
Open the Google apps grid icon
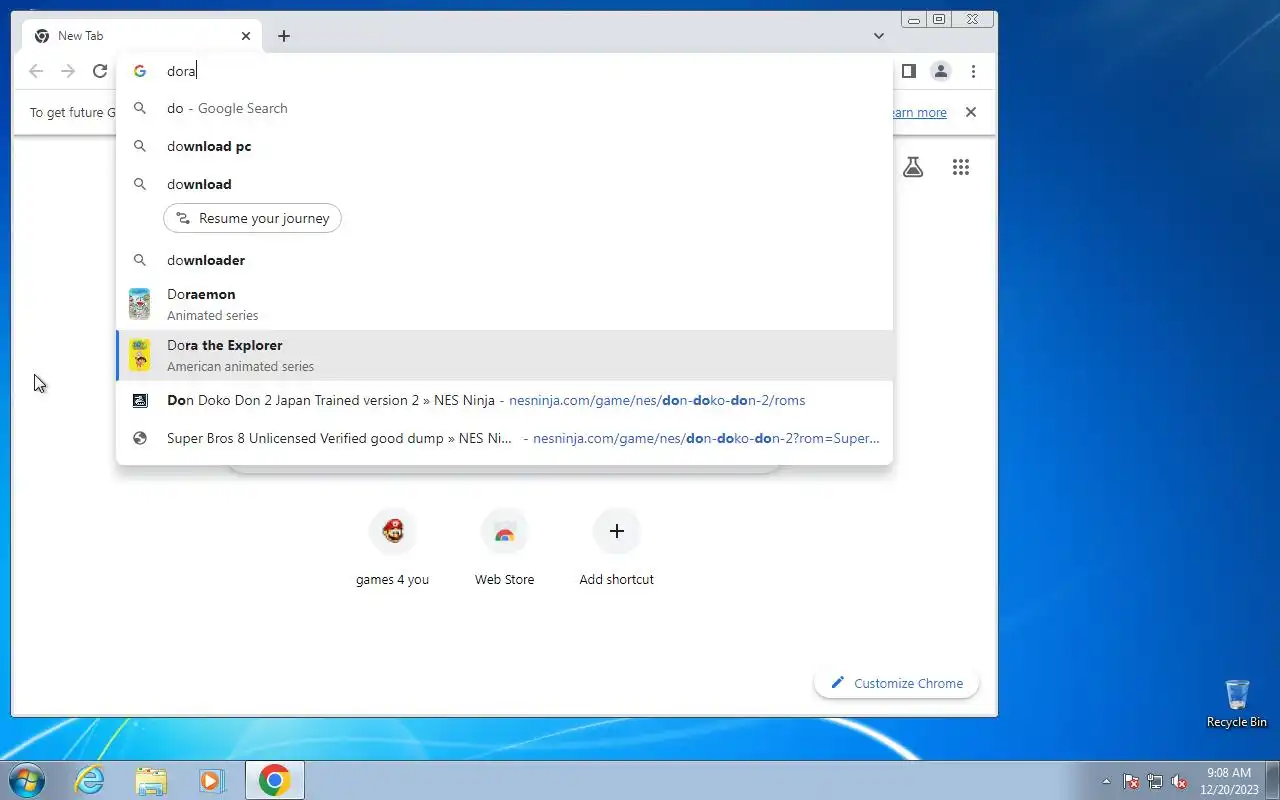coord(961,167)
